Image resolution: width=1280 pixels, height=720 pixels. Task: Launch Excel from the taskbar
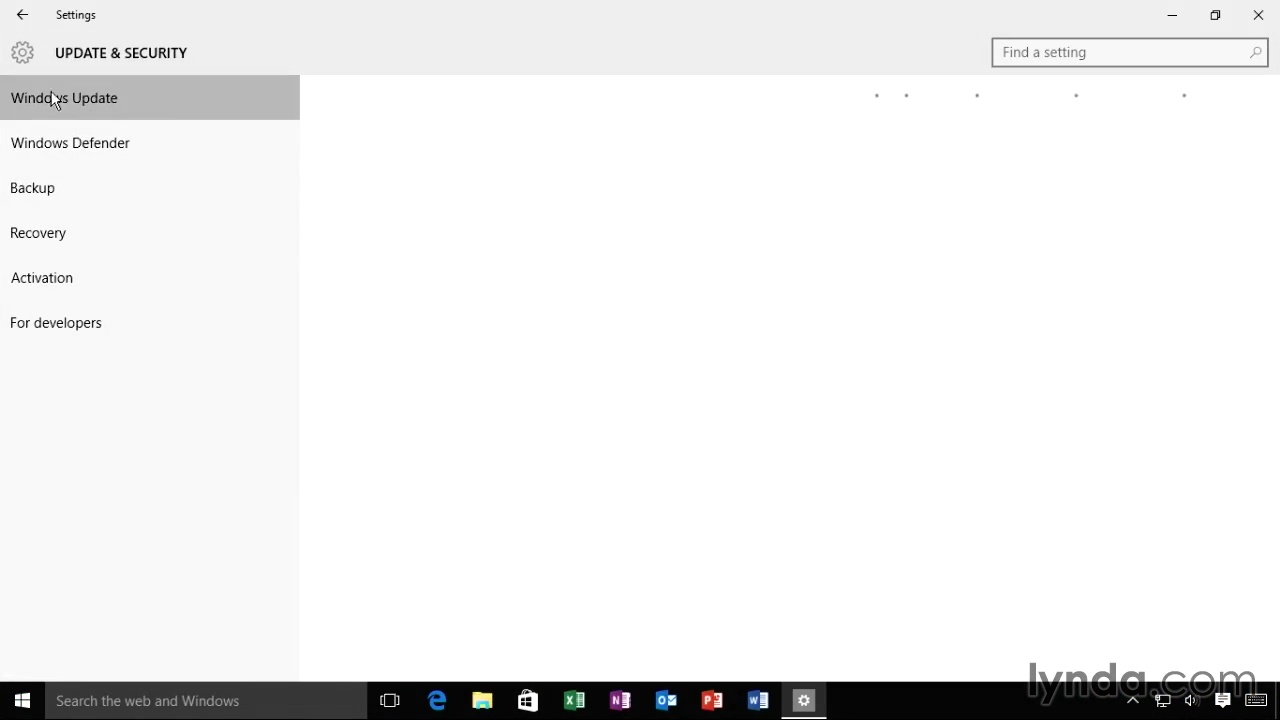point(574,701)
